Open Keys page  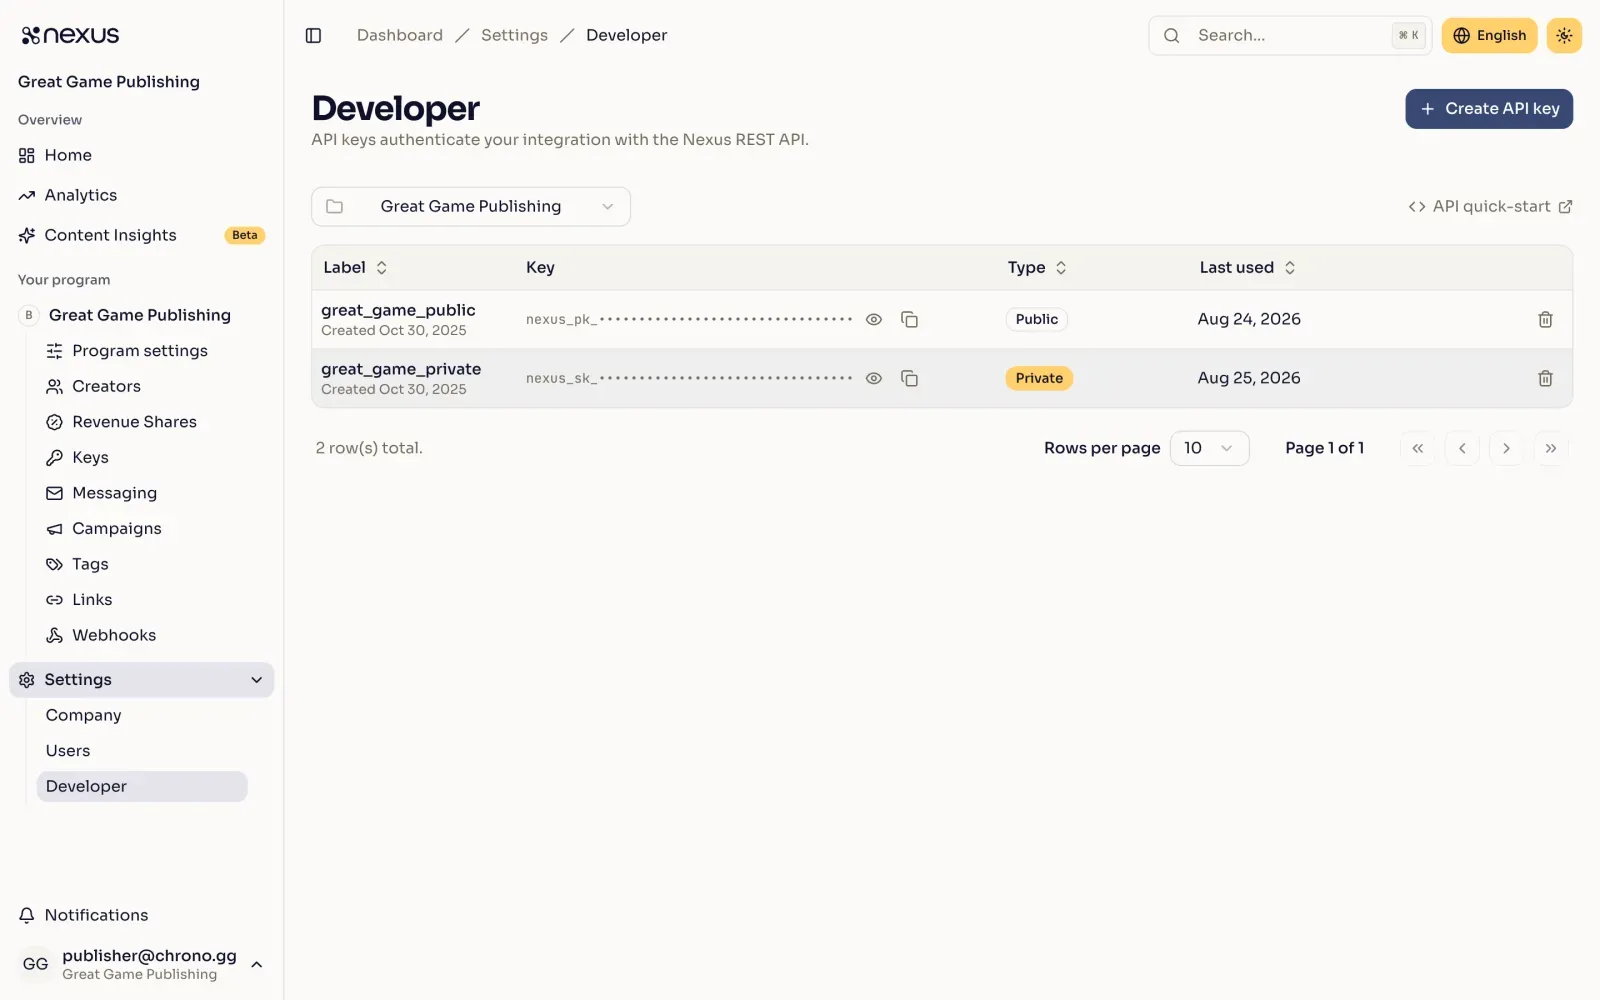(142, 457)
